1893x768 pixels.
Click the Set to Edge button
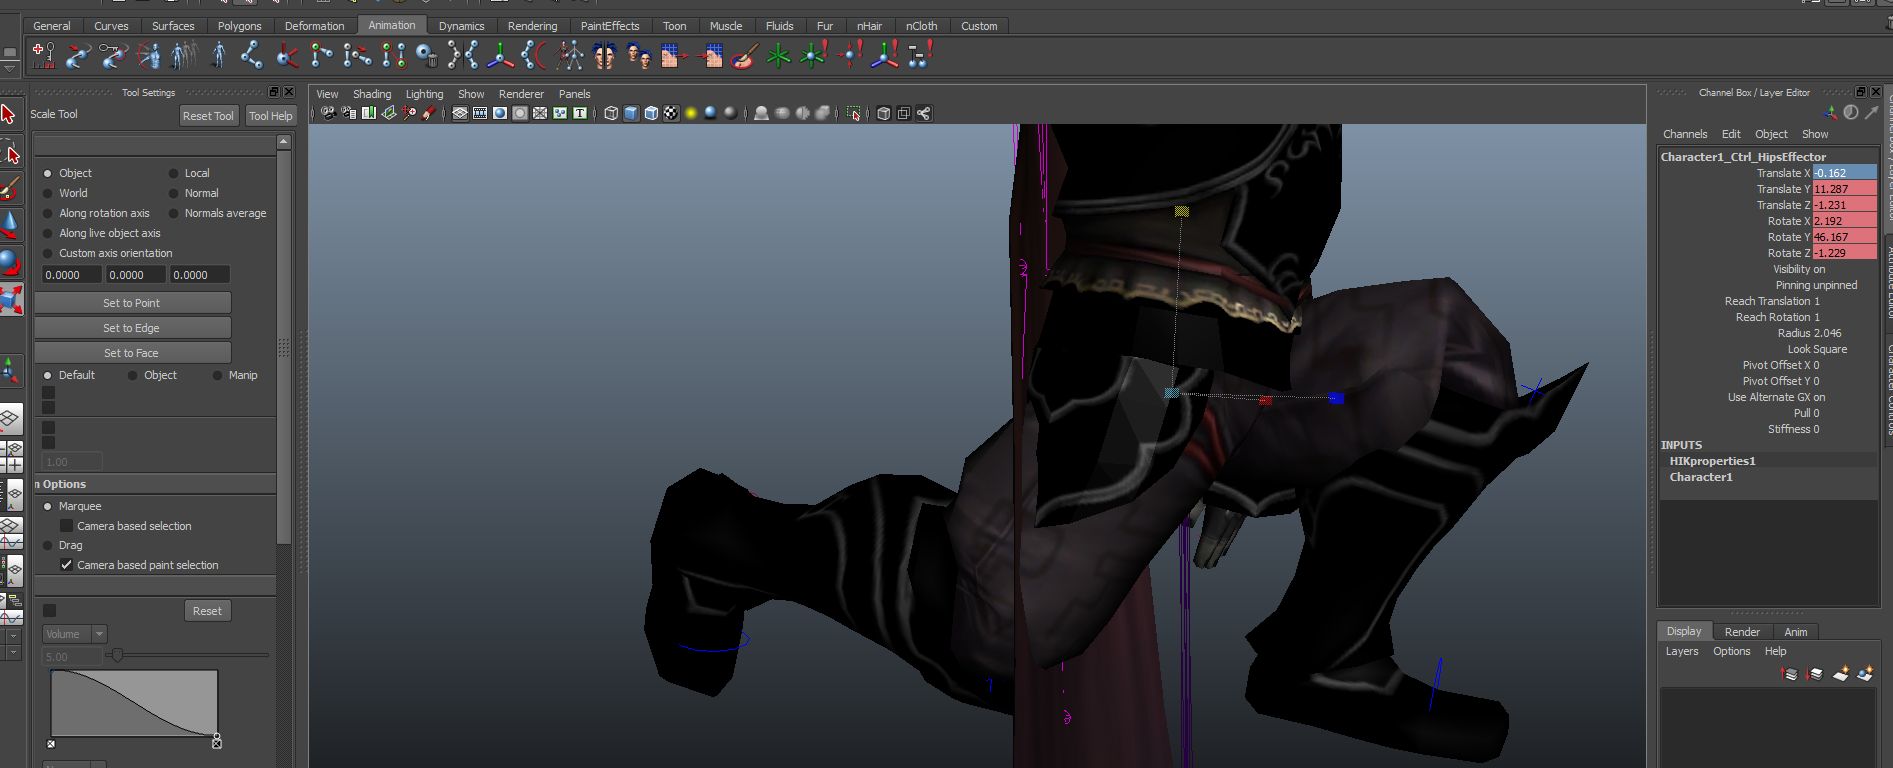click(x=132, y=328)
